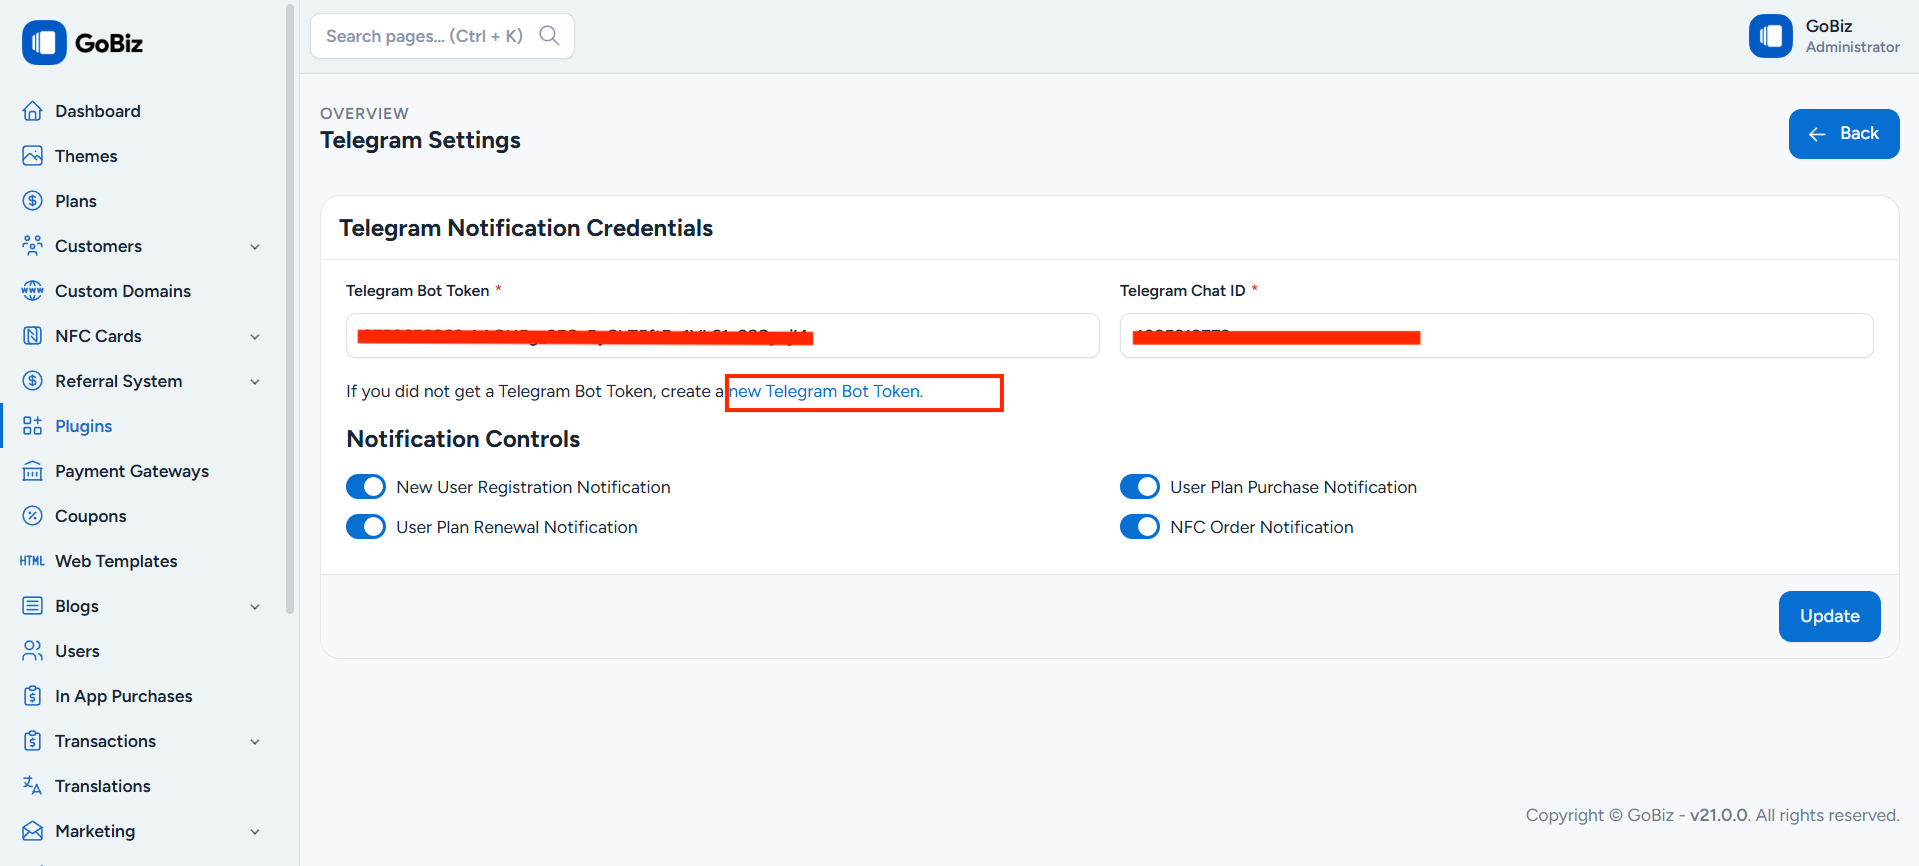This screenshot has width=1919, height=866.
Task: Click the Customers people icon
Action: point(33,246)
